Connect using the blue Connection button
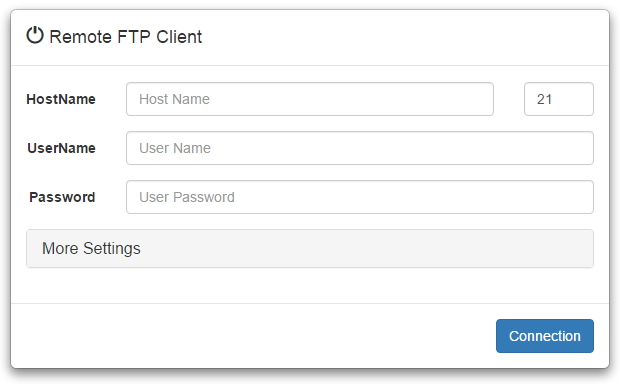620x384 pixels. [x=544, y=336]
